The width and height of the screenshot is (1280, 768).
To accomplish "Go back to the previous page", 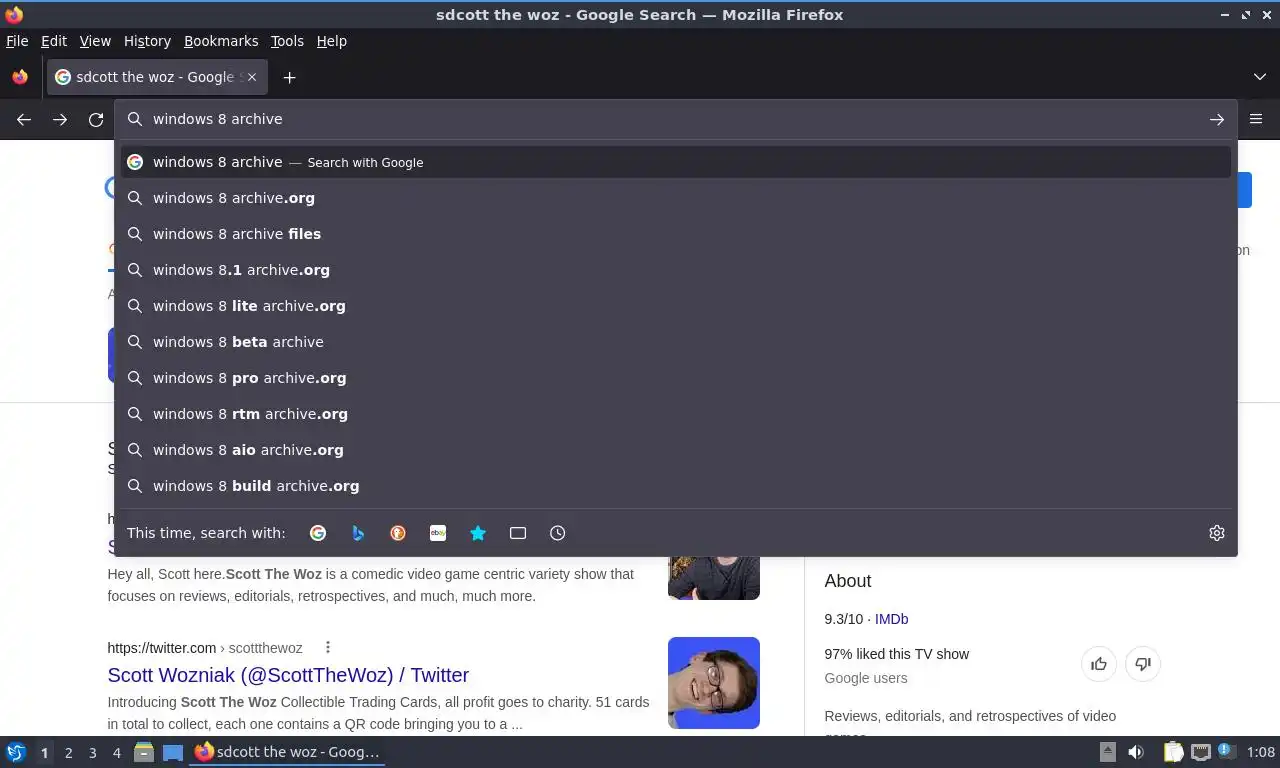I will pos(24,119).
